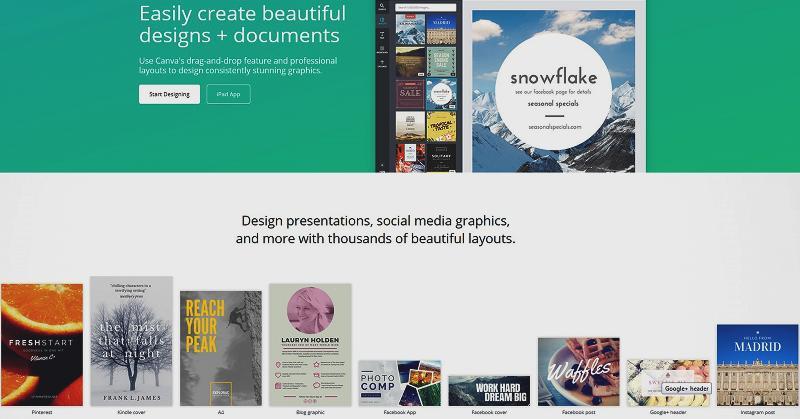
Task: Open the Uploads arrow icon in sidebar
Action: 382,63
